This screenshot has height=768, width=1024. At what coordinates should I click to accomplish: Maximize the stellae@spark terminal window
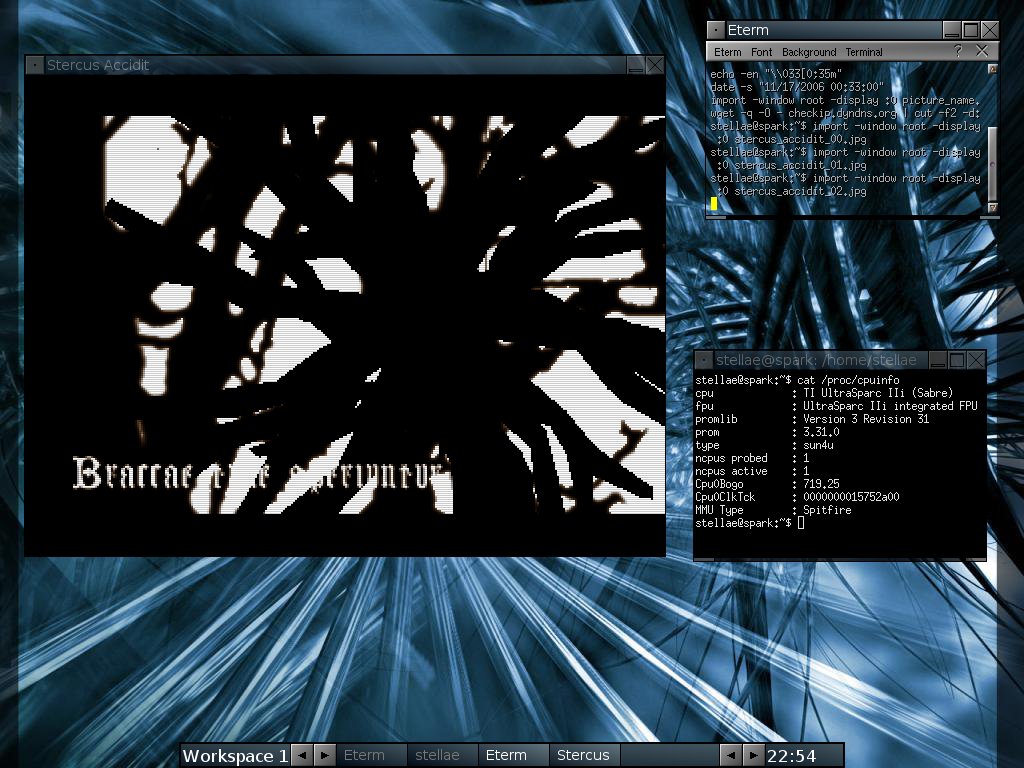[957, 360]
